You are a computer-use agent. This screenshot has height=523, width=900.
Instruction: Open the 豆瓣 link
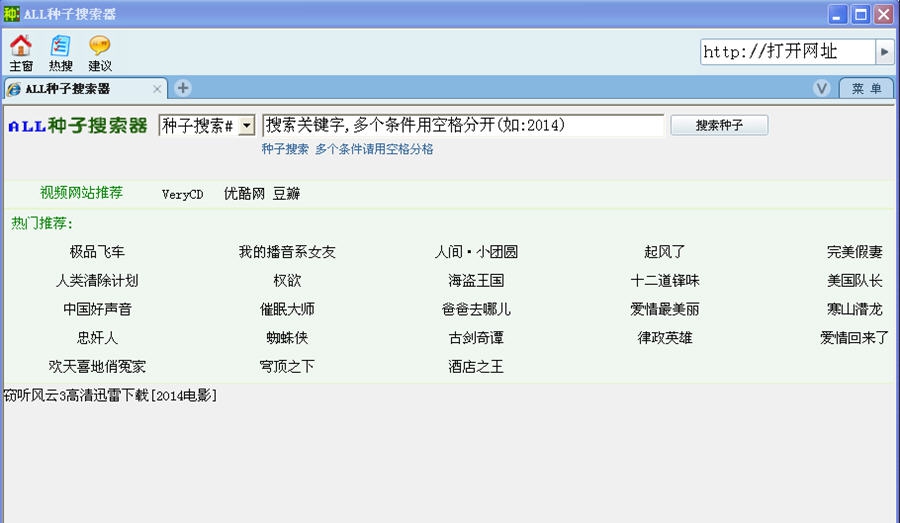[286, 193]
